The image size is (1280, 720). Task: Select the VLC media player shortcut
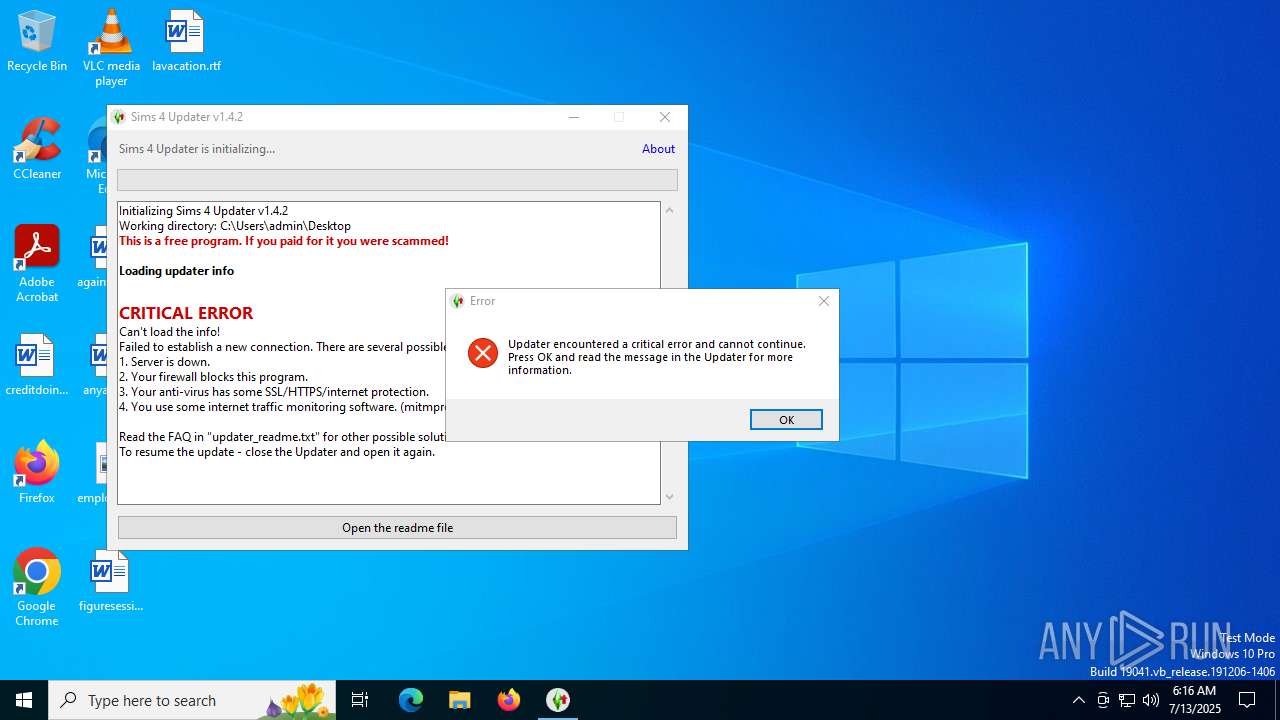point(111,48)
